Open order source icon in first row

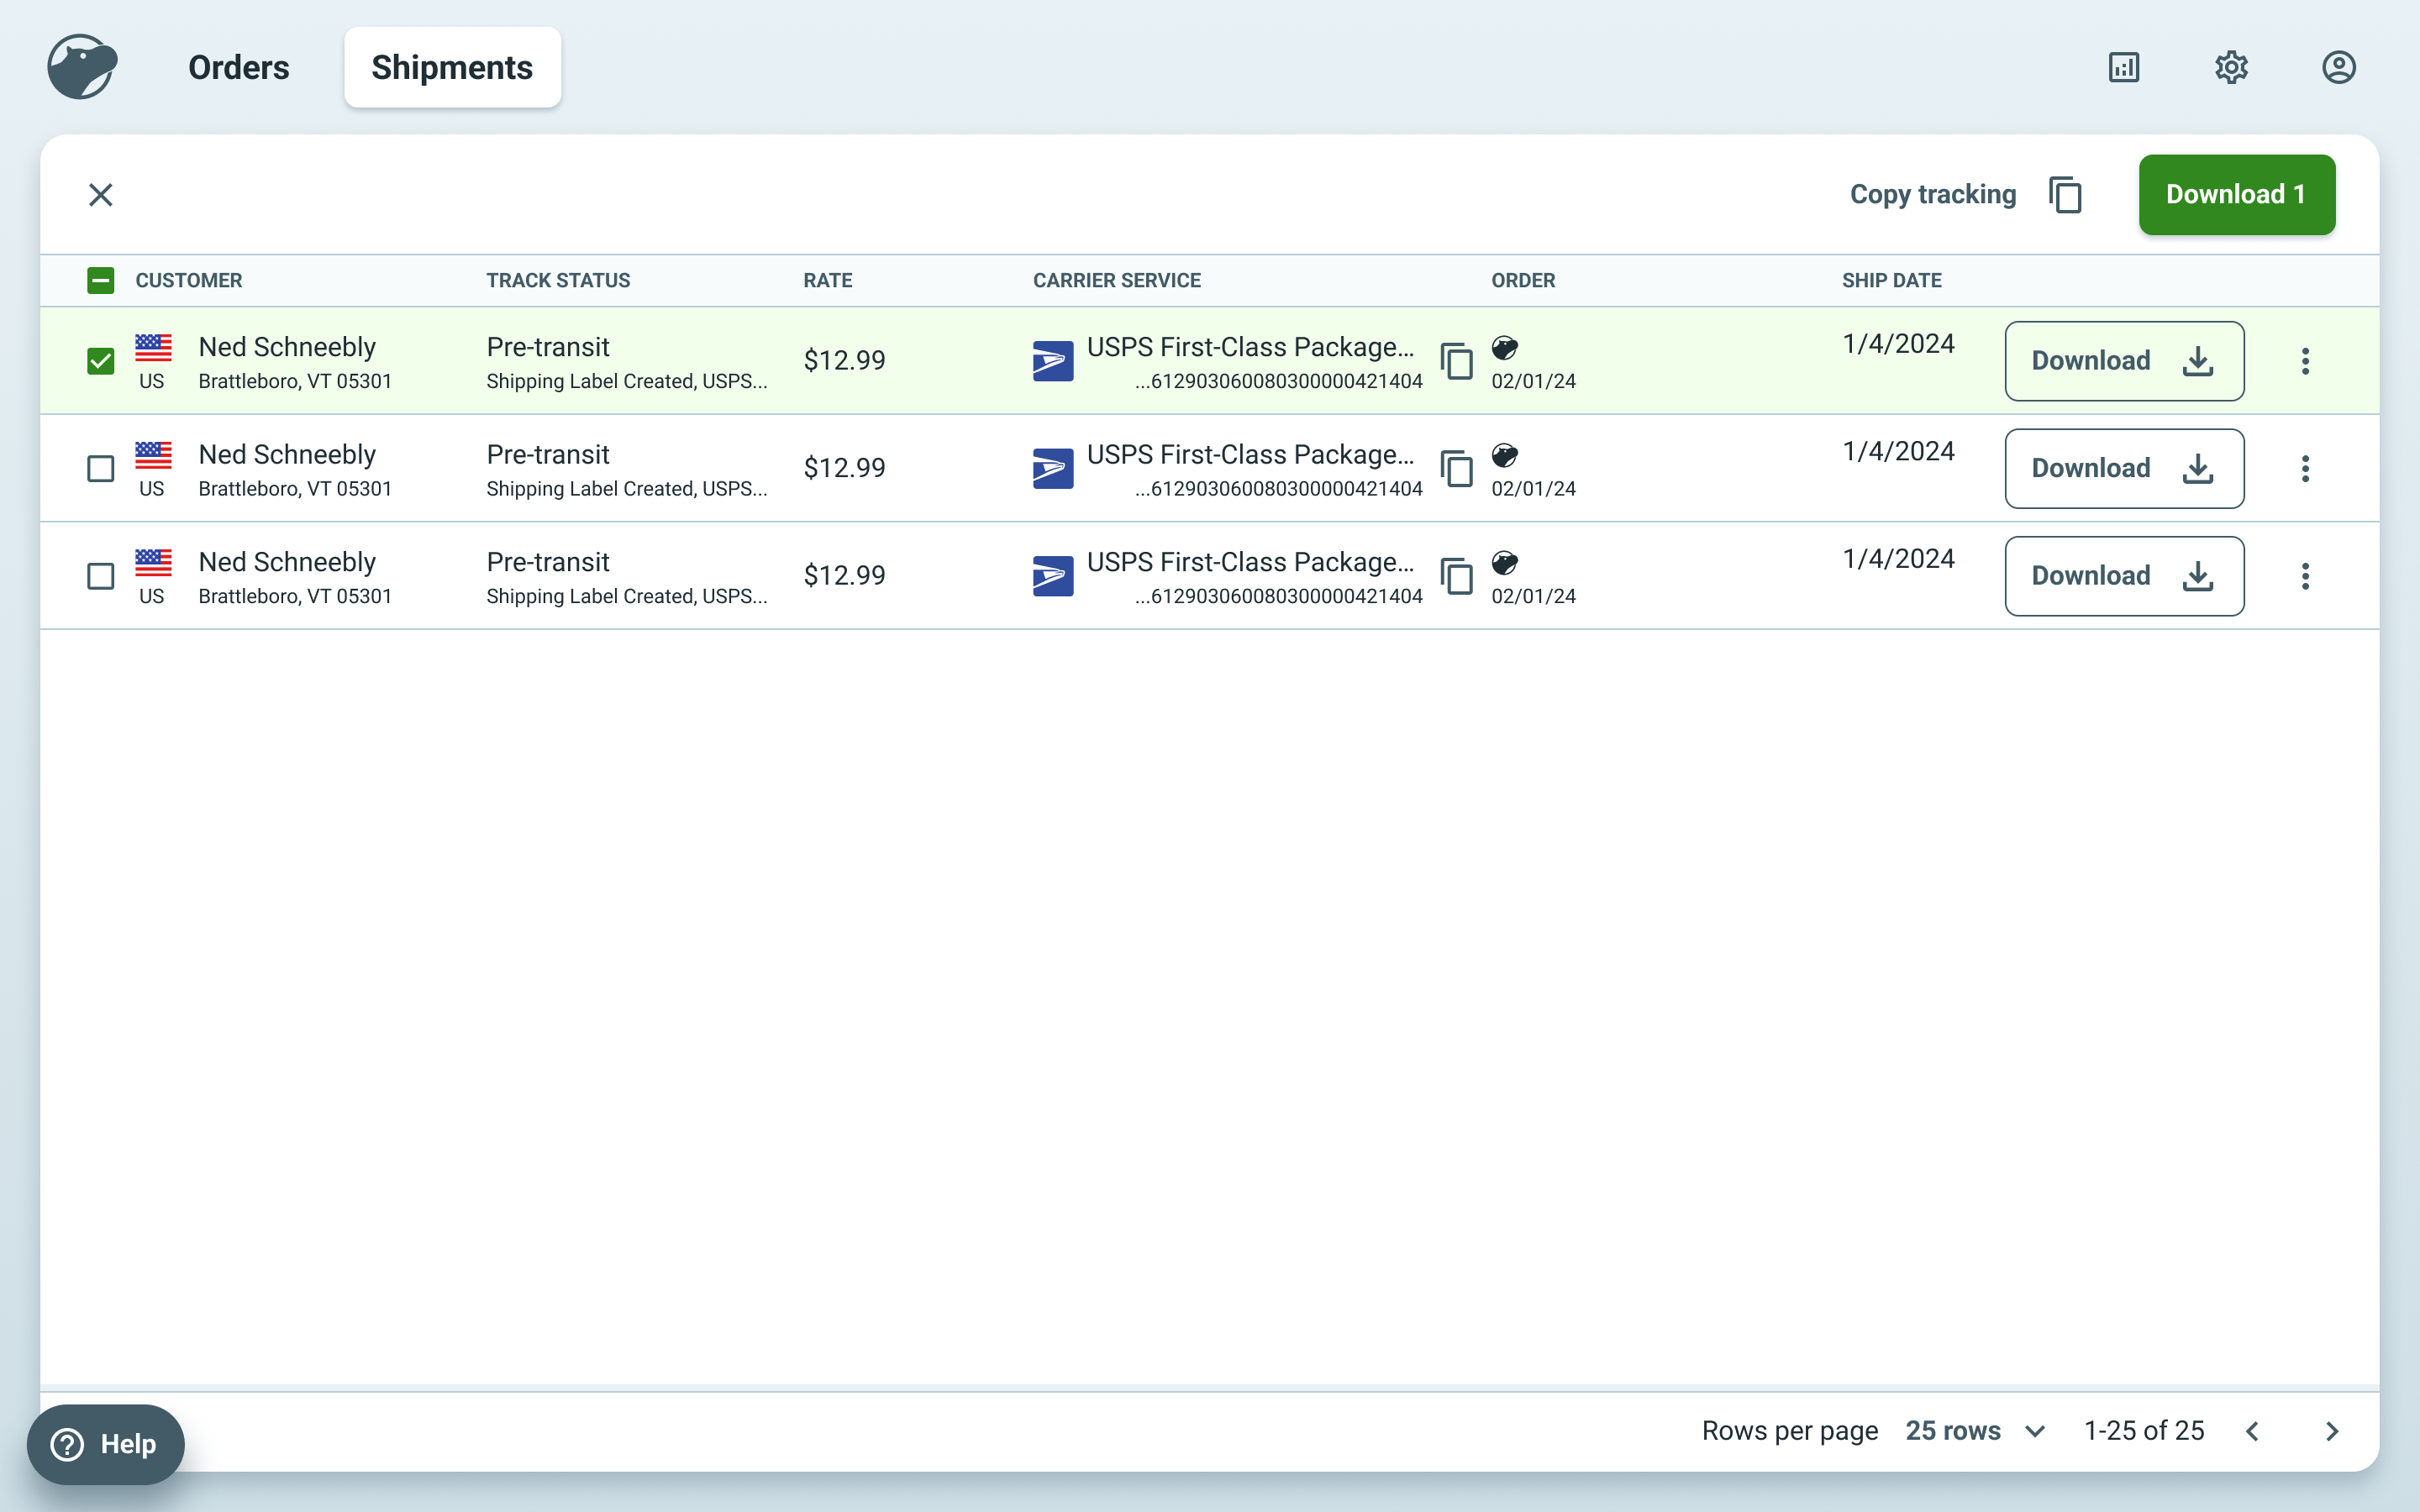coord(1504,348)
